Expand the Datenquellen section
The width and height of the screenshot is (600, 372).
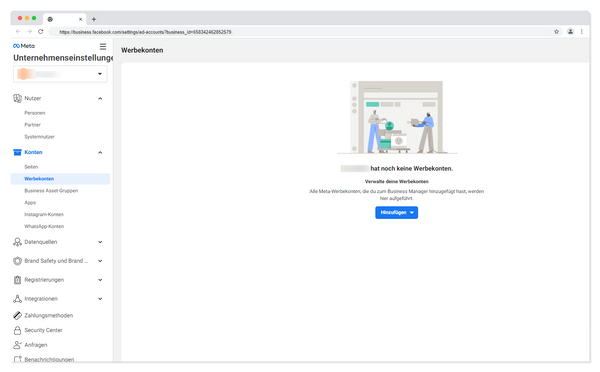[x=100, y=242]
